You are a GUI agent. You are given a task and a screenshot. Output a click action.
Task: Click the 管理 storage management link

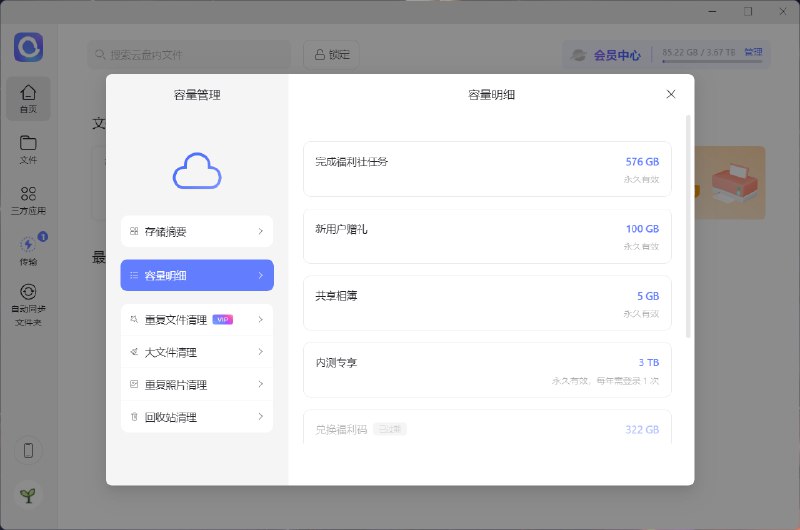pos(753,52)
